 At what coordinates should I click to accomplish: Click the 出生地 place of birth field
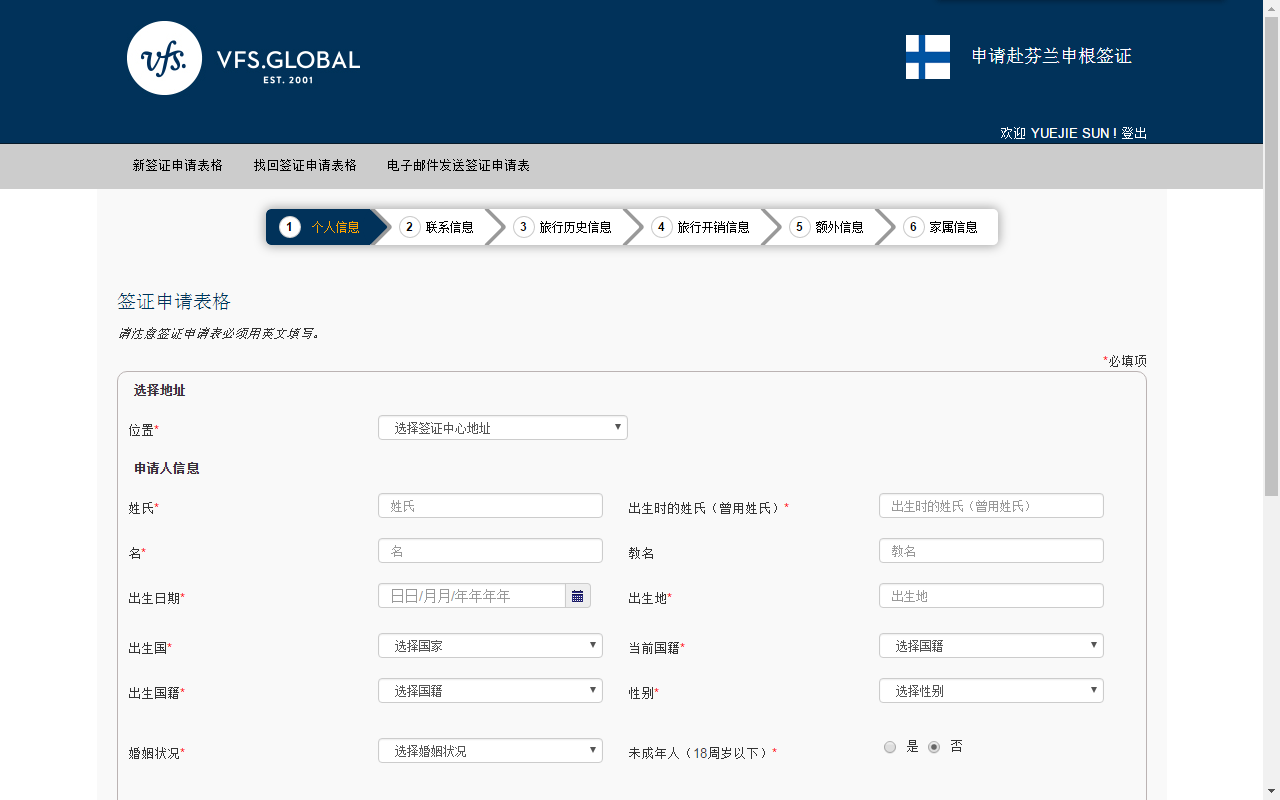991,596
